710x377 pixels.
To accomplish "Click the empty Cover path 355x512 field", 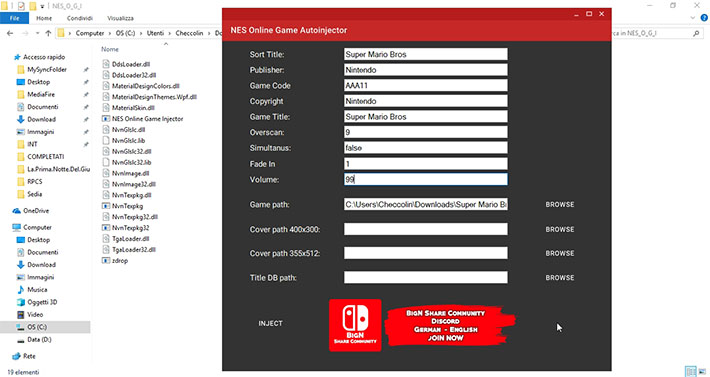I will [426, 253].
